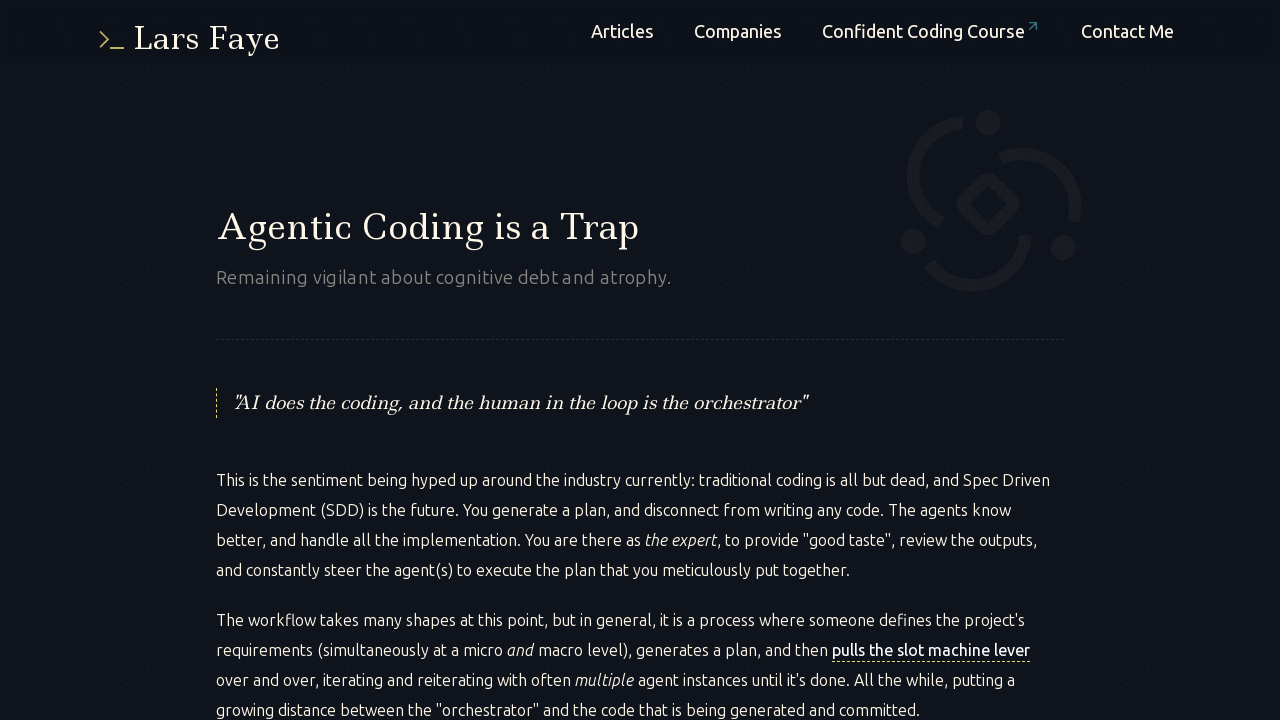Open the Articles menu item
The height and width of the screenshot is (720, 1280).
[x=622, y=31]
